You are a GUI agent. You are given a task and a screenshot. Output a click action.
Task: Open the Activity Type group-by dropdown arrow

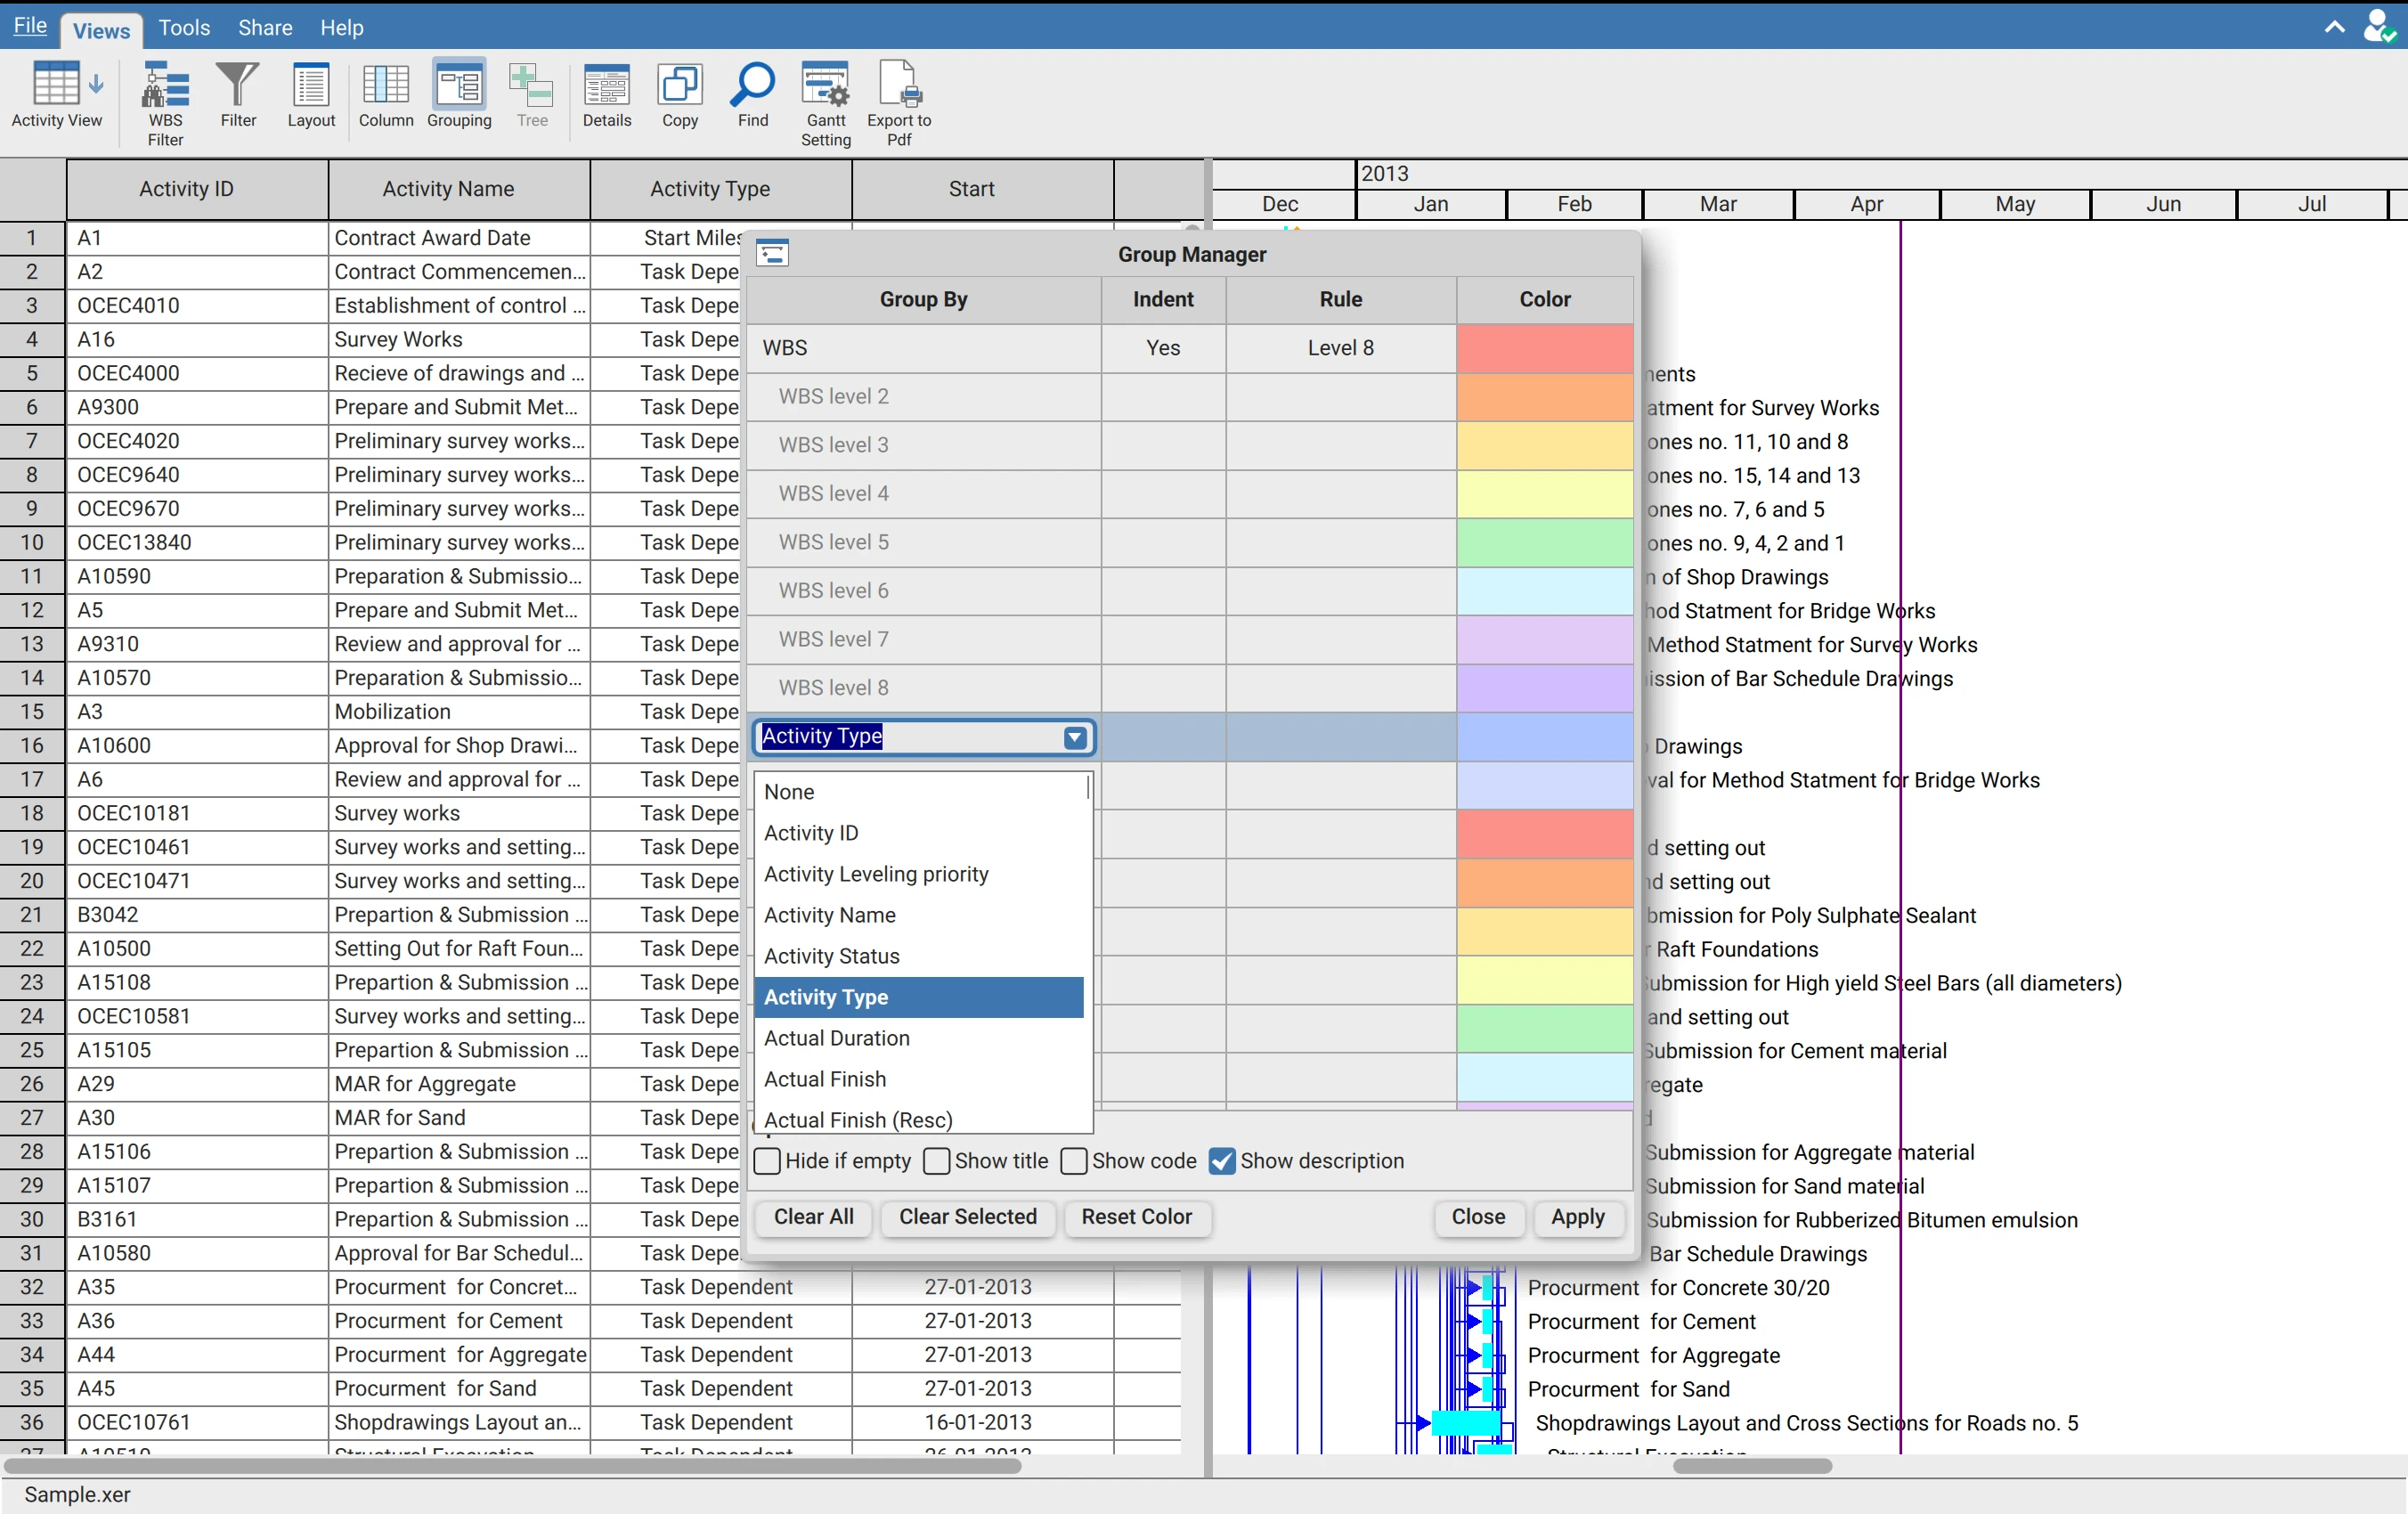pos(1075,737)
